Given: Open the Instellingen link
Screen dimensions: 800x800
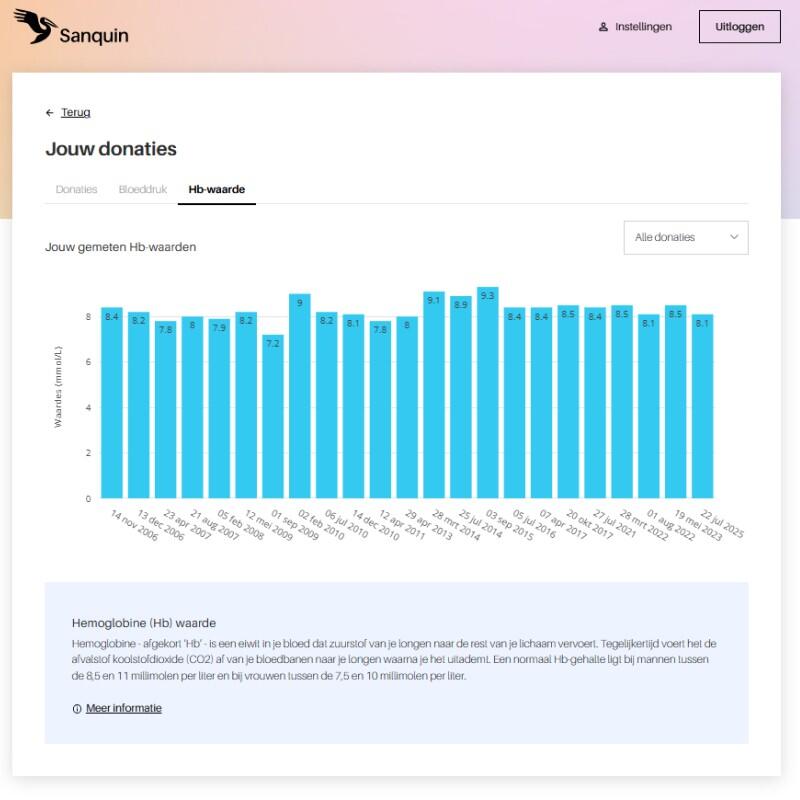Looking at the screenshot, I should tap(643, 27).
